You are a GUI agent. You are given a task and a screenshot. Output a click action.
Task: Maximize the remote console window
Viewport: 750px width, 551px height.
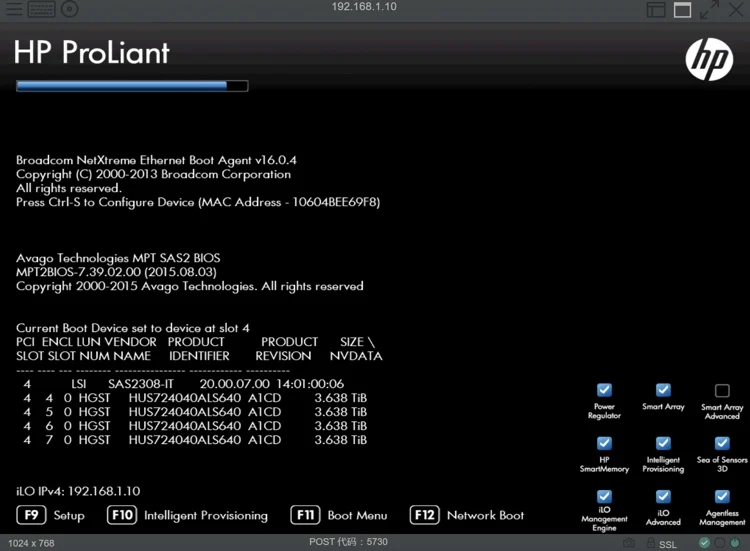[x=682, y=10]
